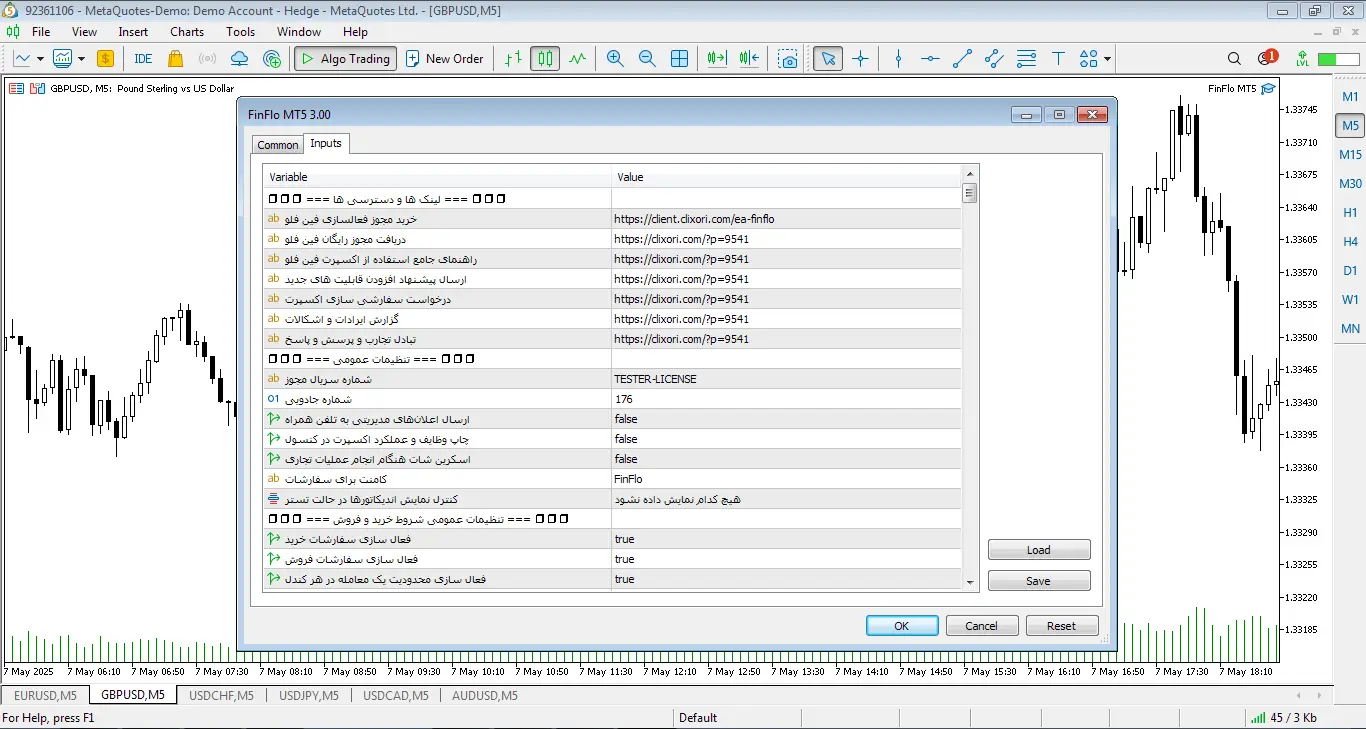This screenshot has width=1366, height=729.
Task: Select the cursor arrow tool
Action: [827, 59]
